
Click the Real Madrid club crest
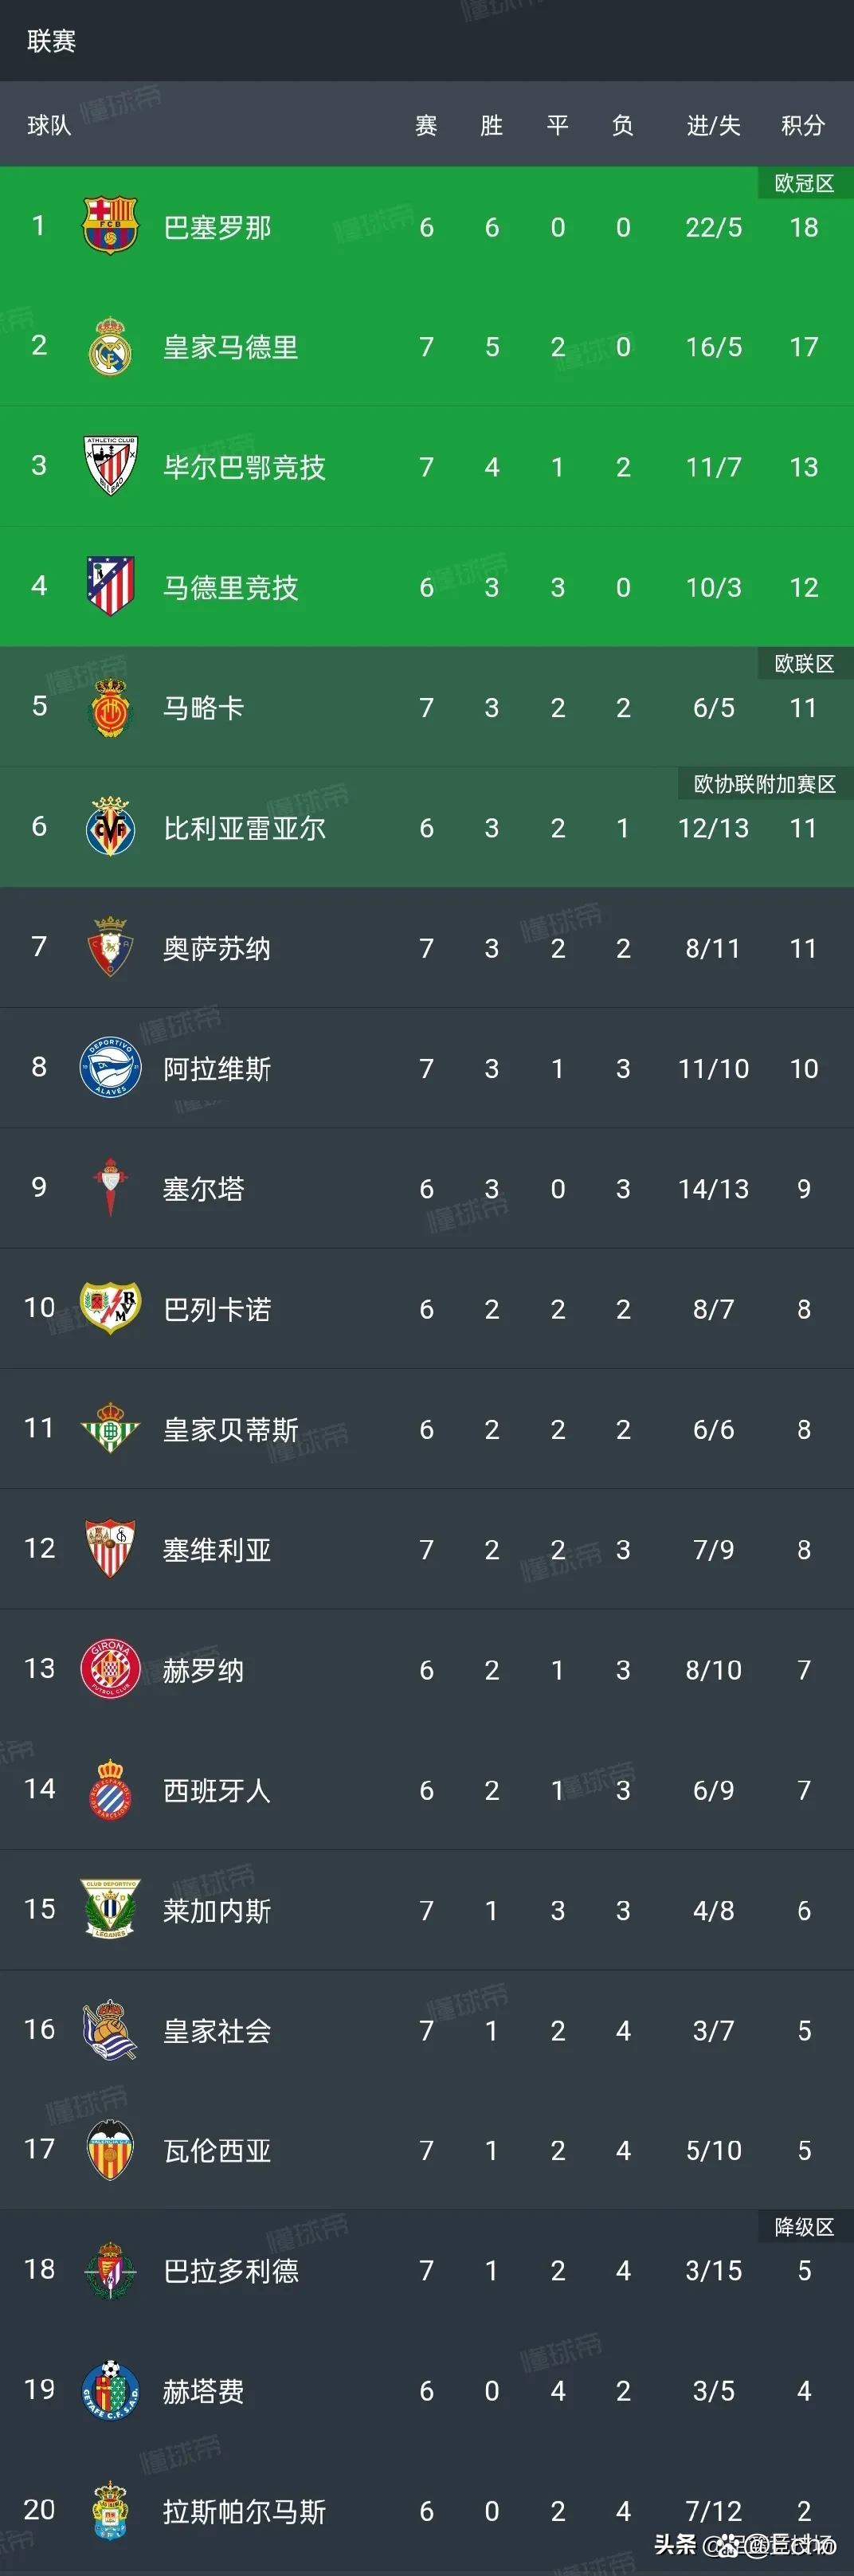tap(109, 346)
